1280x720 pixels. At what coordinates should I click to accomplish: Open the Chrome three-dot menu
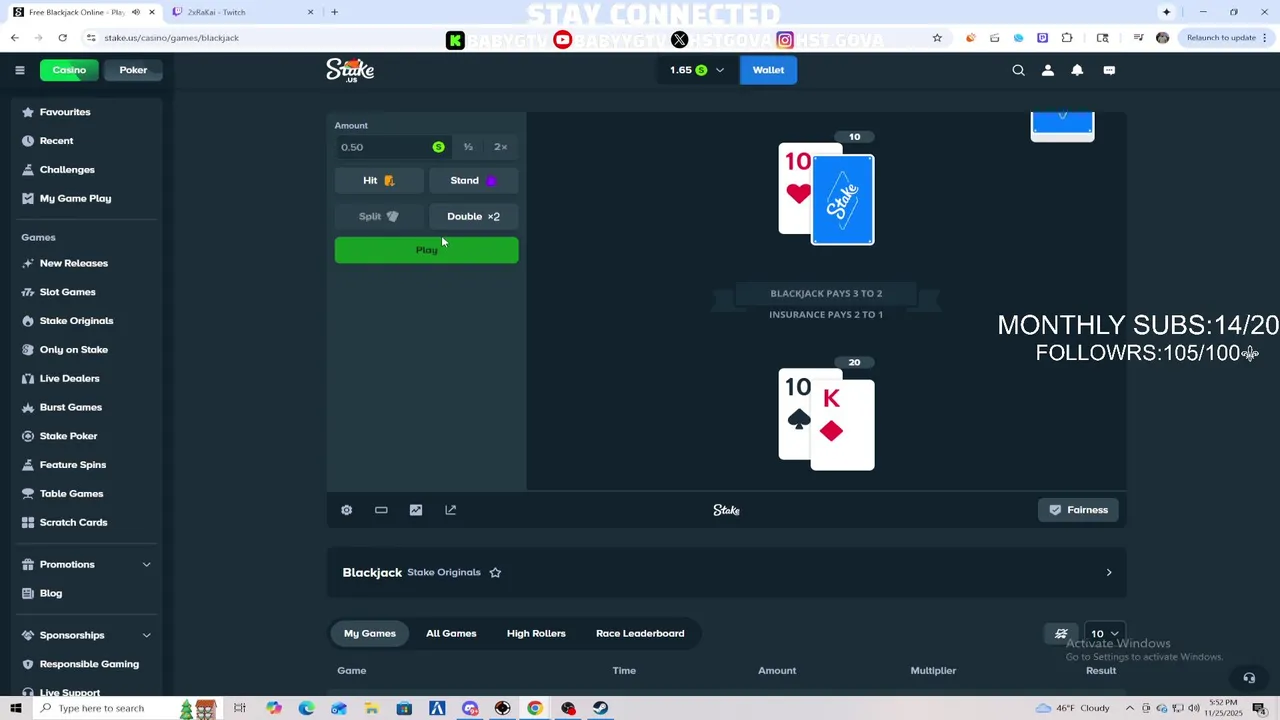point(1264,38)
